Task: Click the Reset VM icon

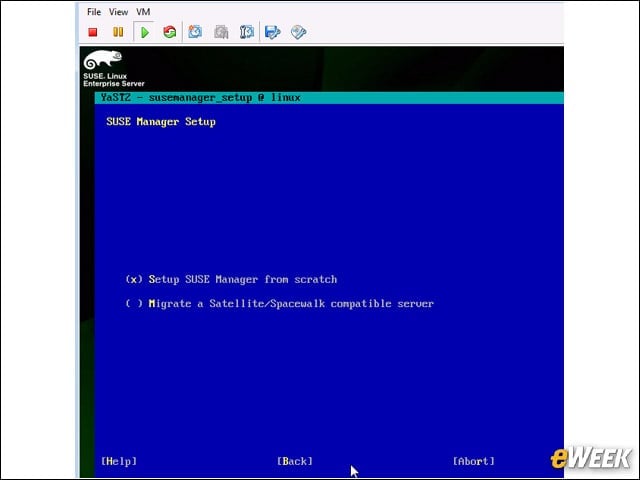Action: tap(169, 32)
